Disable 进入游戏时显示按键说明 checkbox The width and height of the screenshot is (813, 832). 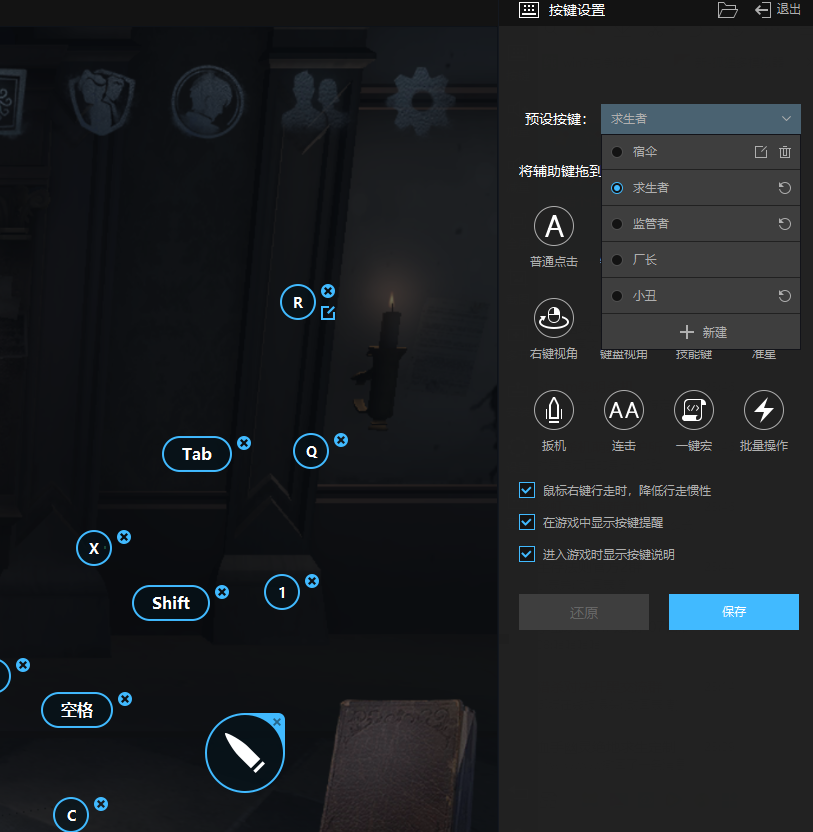click(527, 554)
